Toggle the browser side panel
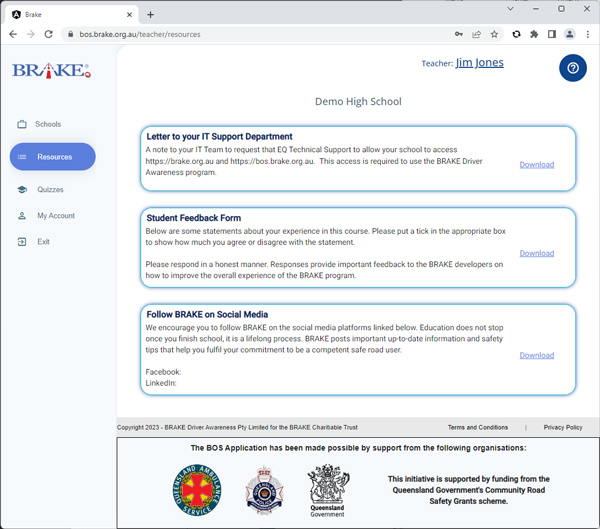The image size is (600, 529). 551,34
